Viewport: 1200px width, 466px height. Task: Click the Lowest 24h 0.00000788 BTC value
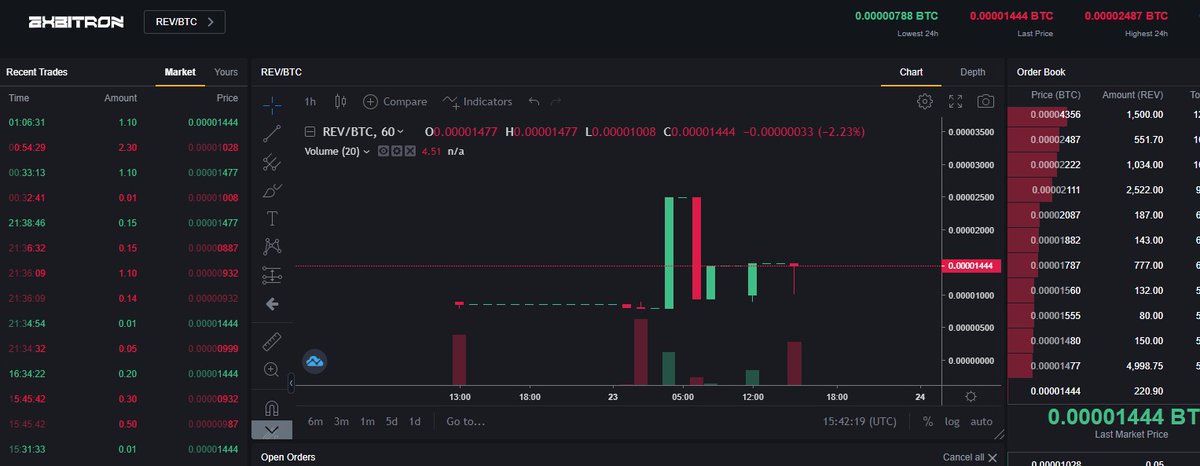(x=896, y=16)
